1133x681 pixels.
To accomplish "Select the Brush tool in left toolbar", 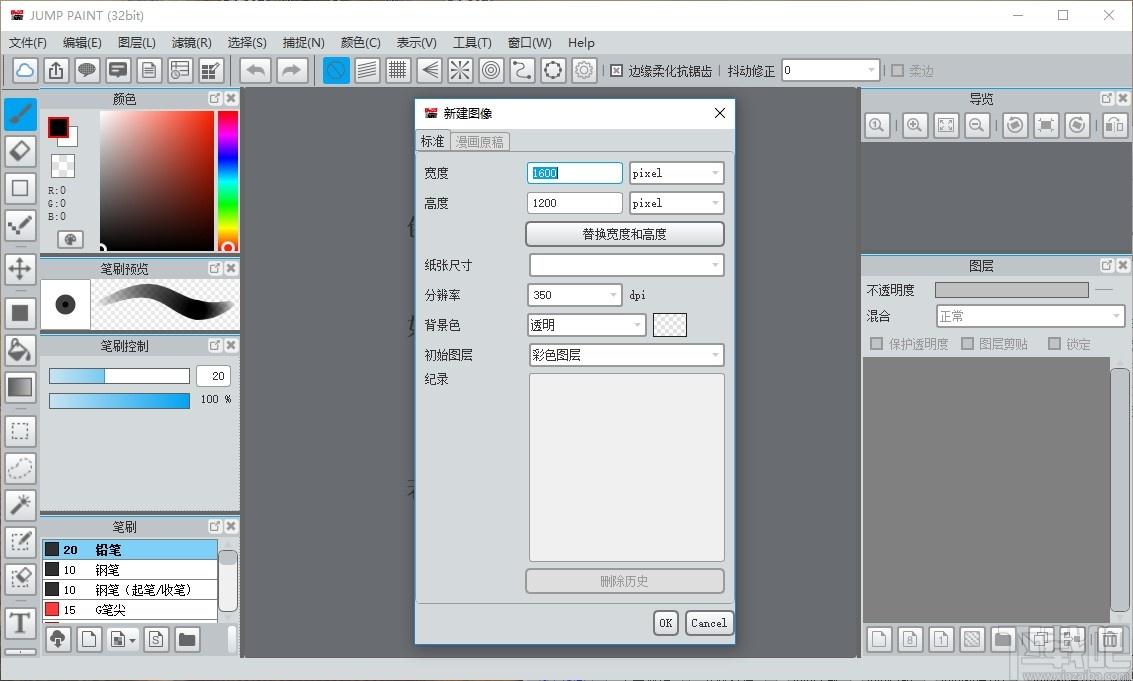I will tap(20, 114).
